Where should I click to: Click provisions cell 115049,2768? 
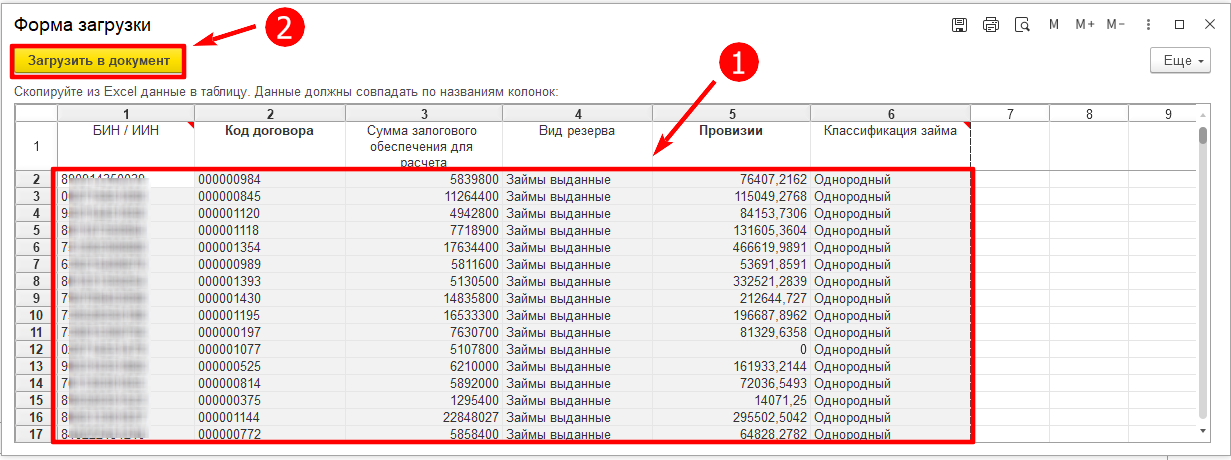tap(732, 196)
